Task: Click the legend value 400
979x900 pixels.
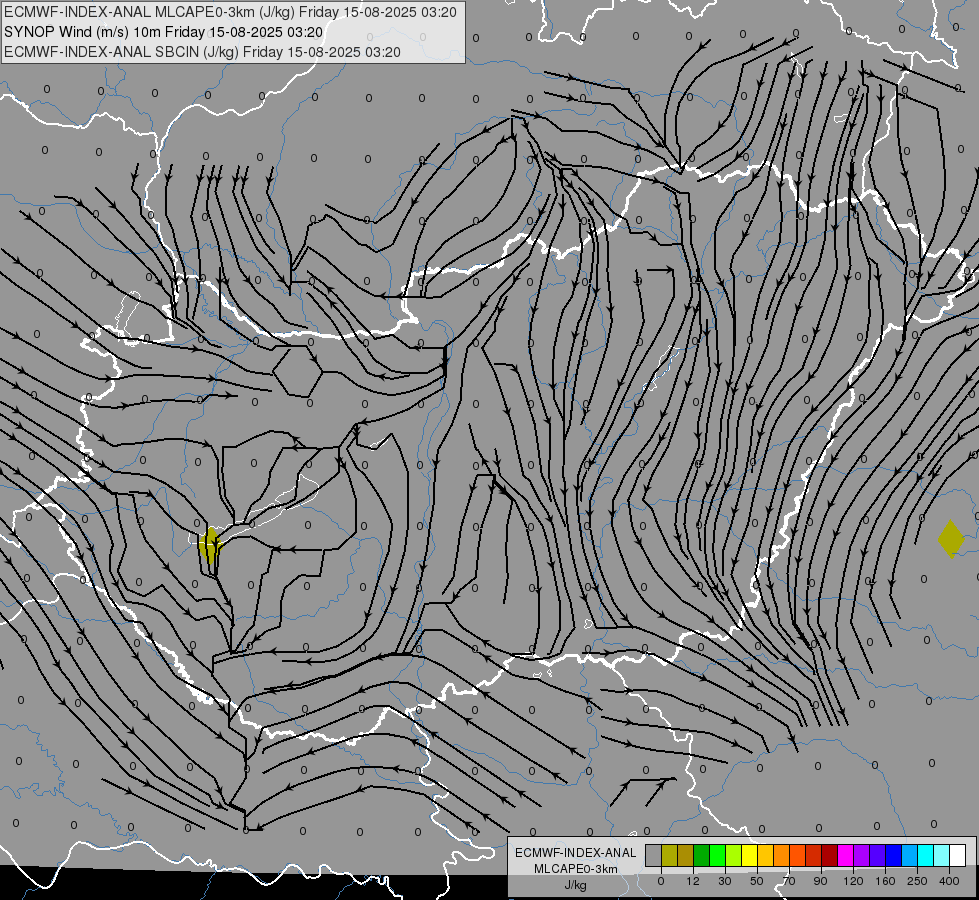Action: 949,881
